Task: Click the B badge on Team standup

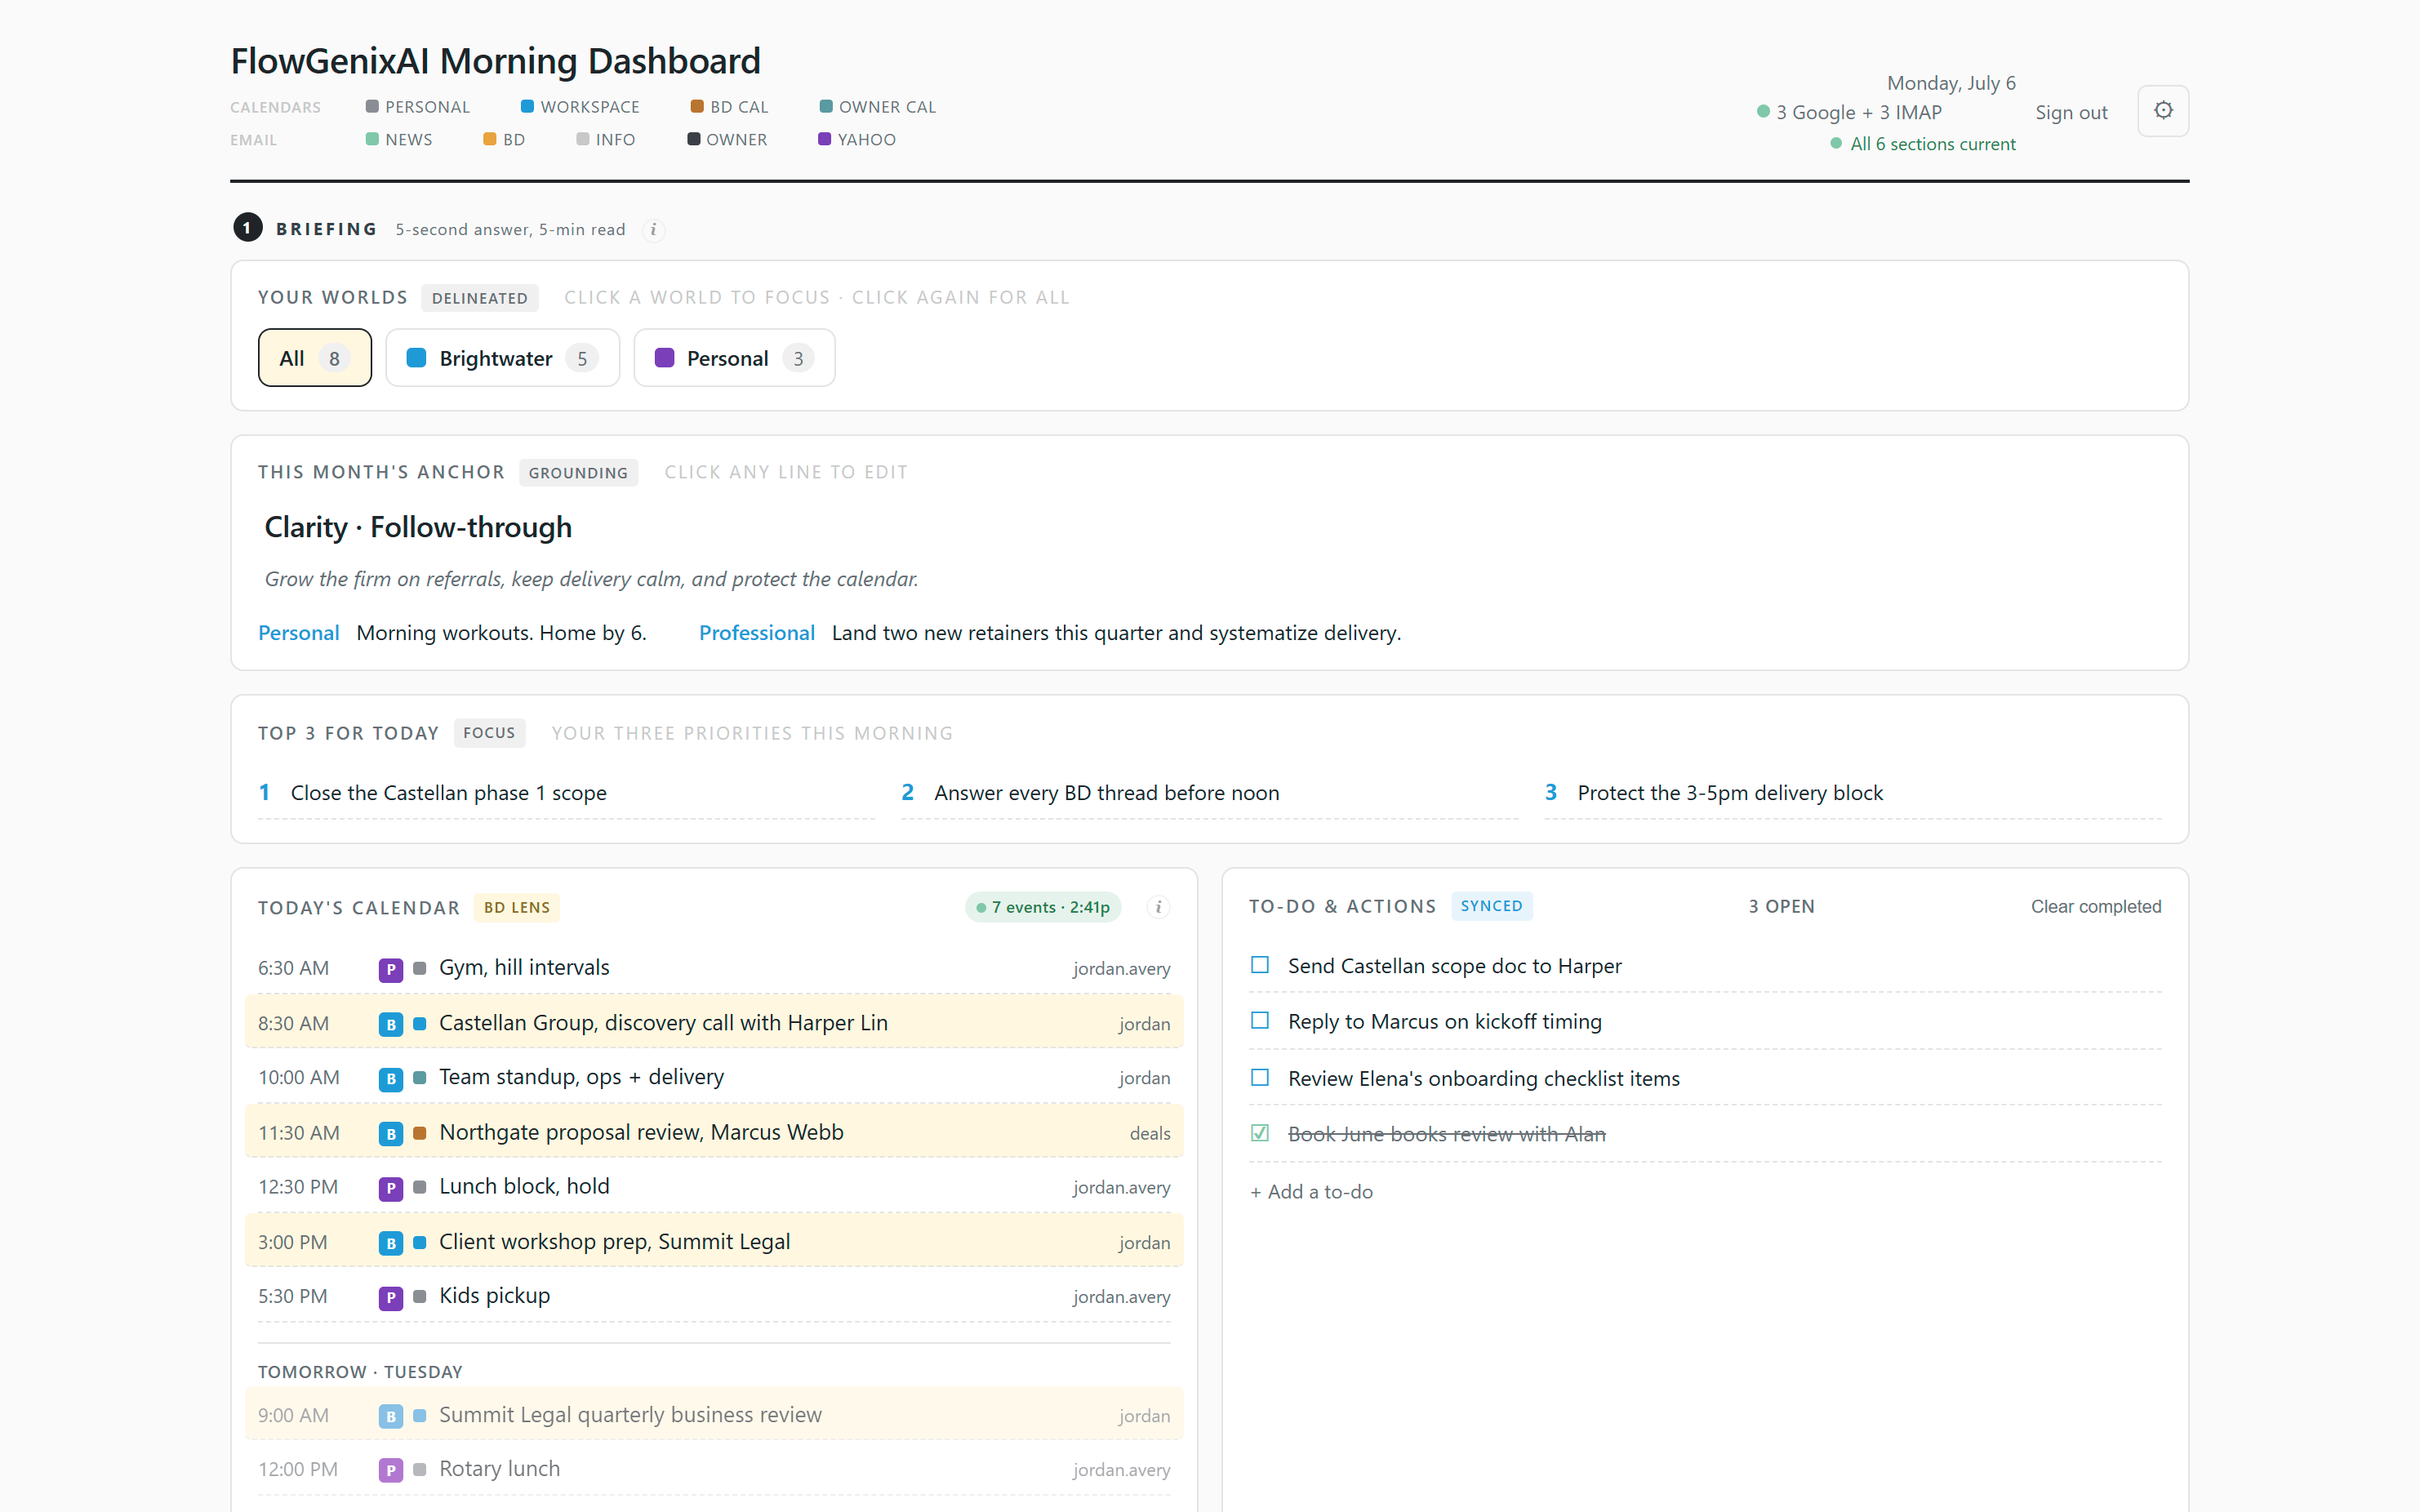Action: (391, 1079)
